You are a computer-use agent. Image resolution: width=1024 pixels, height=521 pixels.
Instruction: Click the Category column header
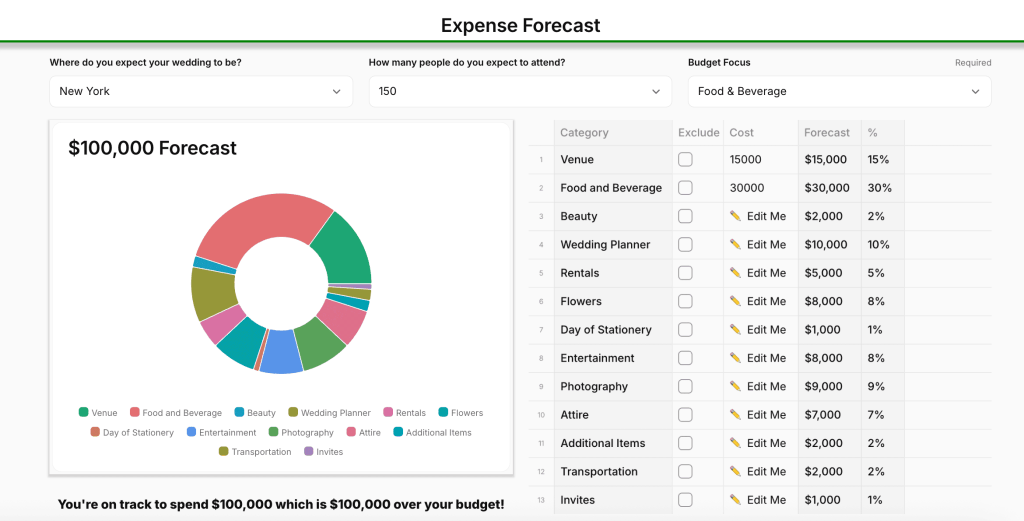point(584,132)
